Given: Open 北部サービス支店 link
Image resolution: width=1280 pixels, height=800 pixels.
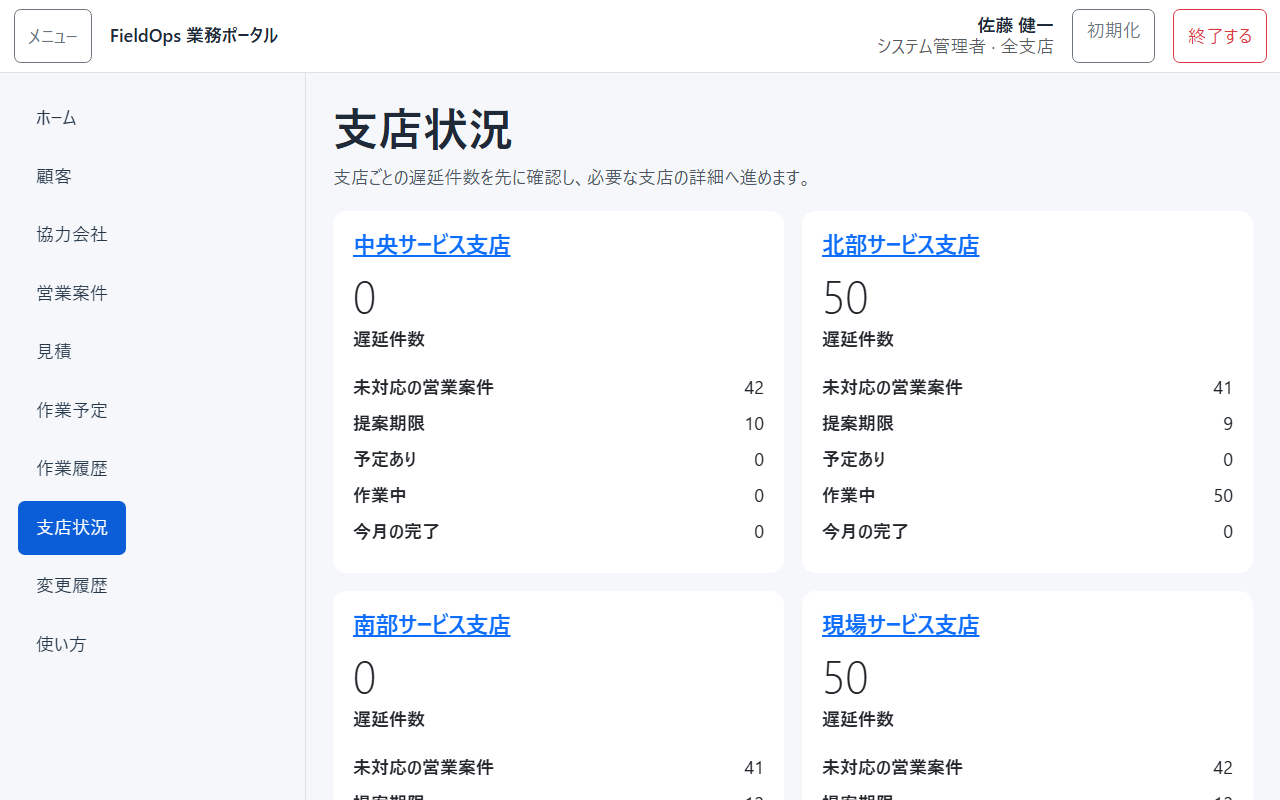Looking at the screenshot, I should [900, 245].
